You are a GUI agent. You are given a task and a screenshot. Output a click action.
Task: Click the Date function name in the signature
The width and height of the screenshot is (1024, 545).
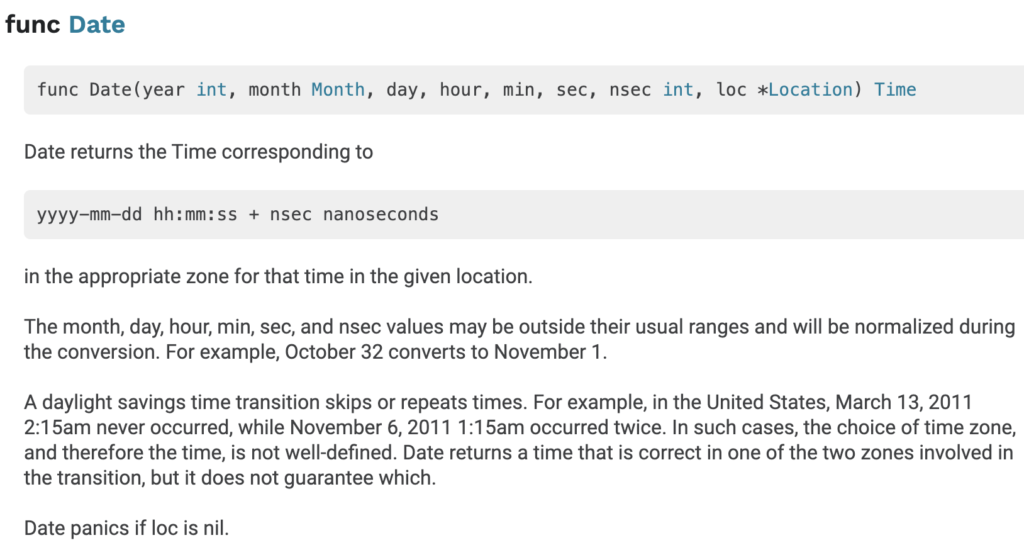coord(110,90)
